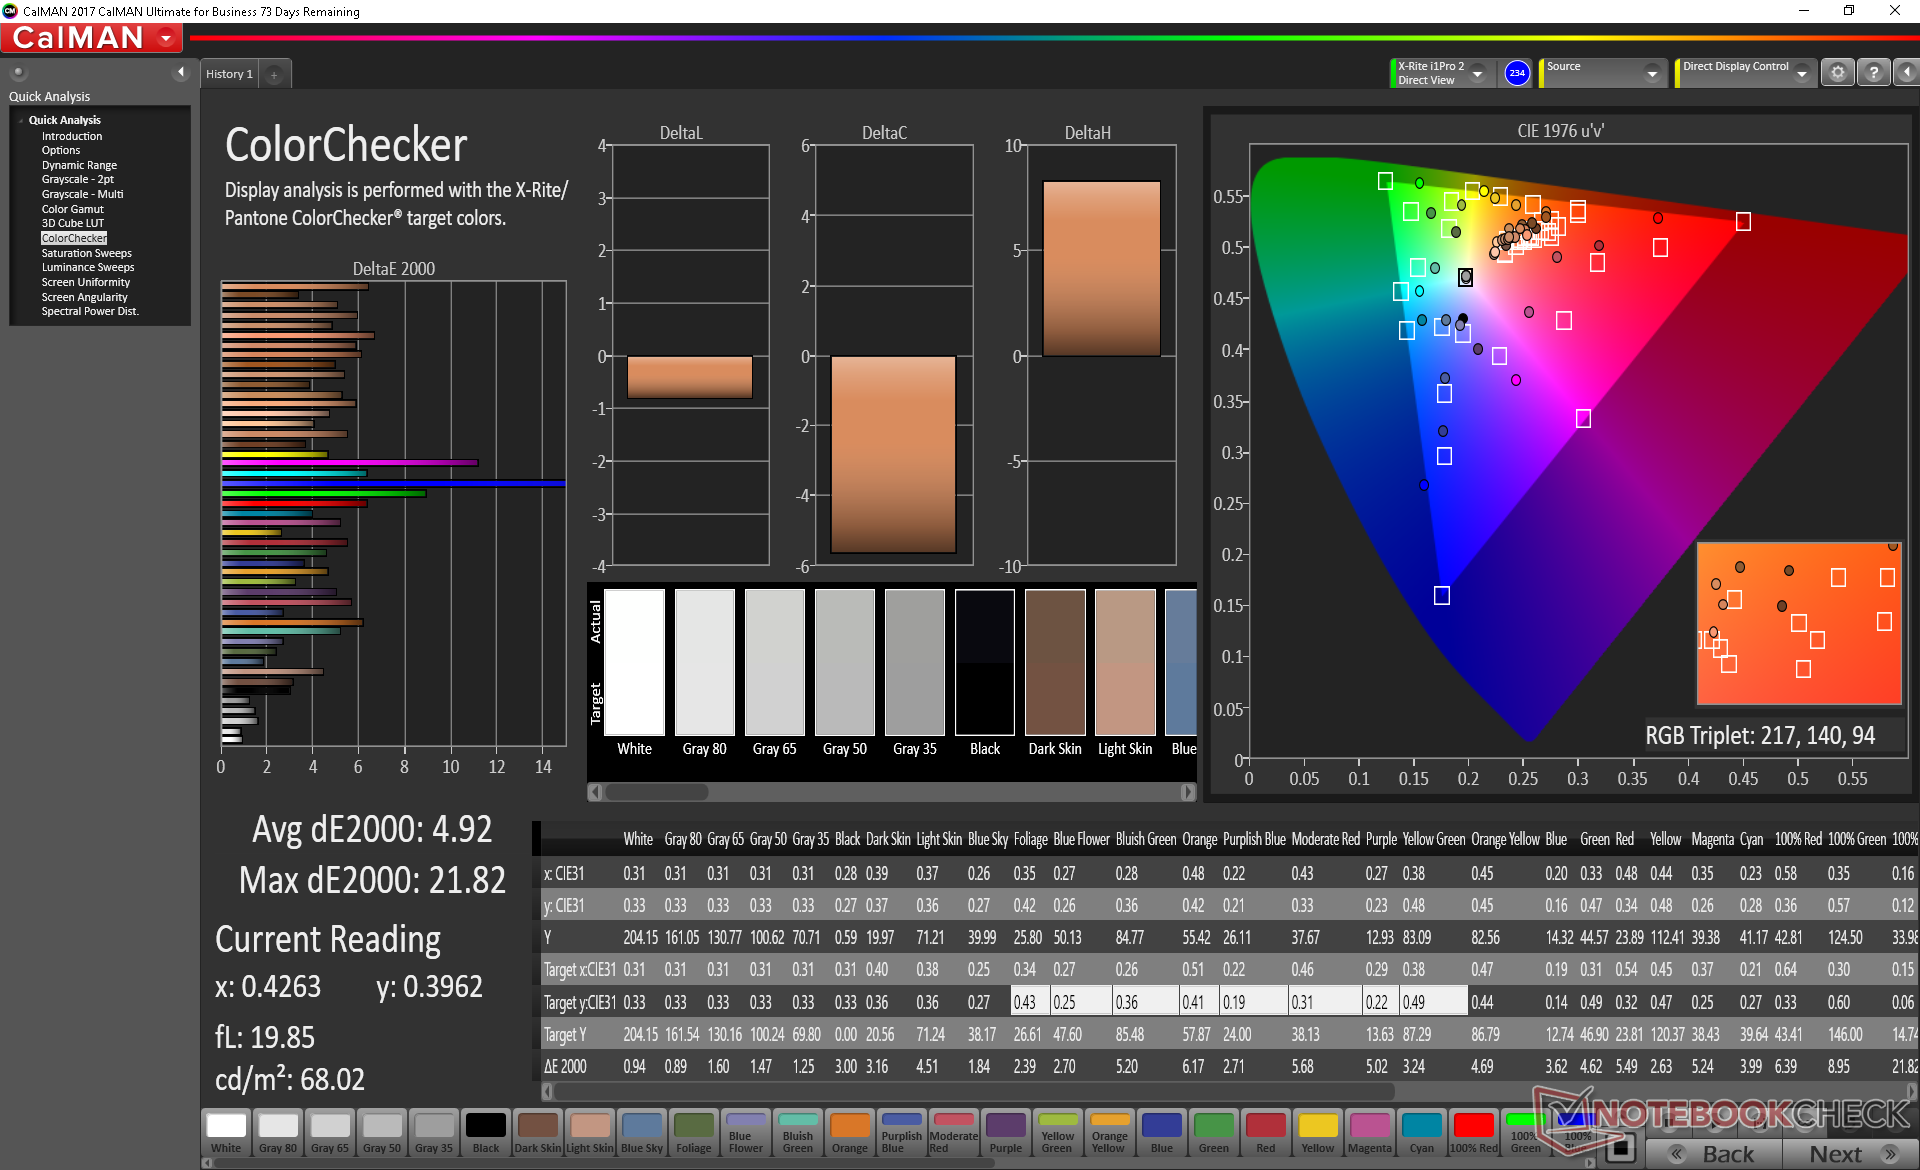Open the settings gear in the toolbar
The width and height of the screenshot is (1920, 1170).
click(1837, 73)
